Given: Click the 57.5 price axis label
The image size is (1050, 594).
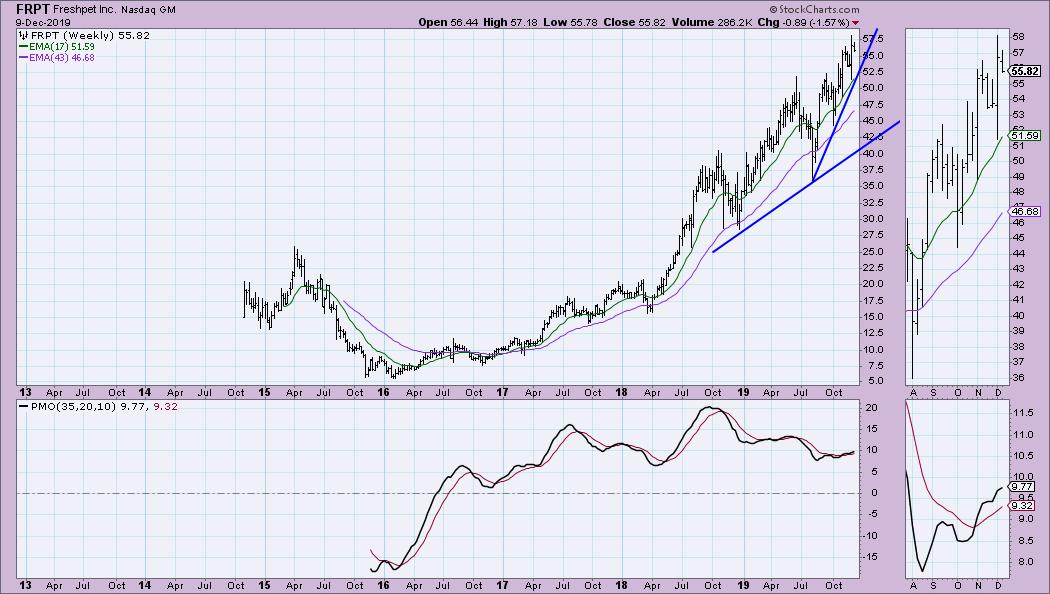Looking at the screenshot, I should [x=873, y=39].
